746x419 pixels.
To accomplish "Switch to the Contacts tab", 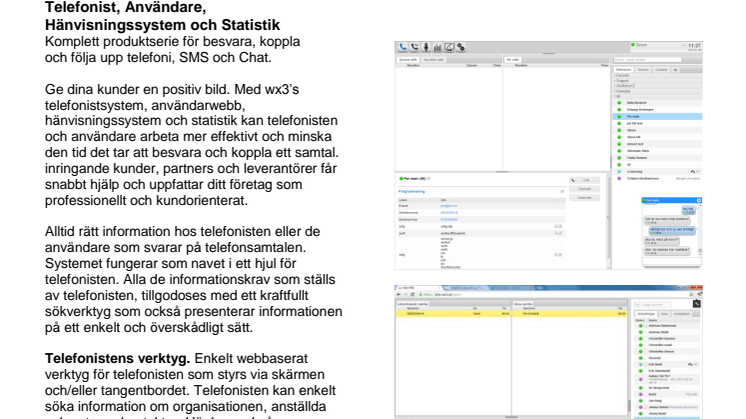I will 662,71.
